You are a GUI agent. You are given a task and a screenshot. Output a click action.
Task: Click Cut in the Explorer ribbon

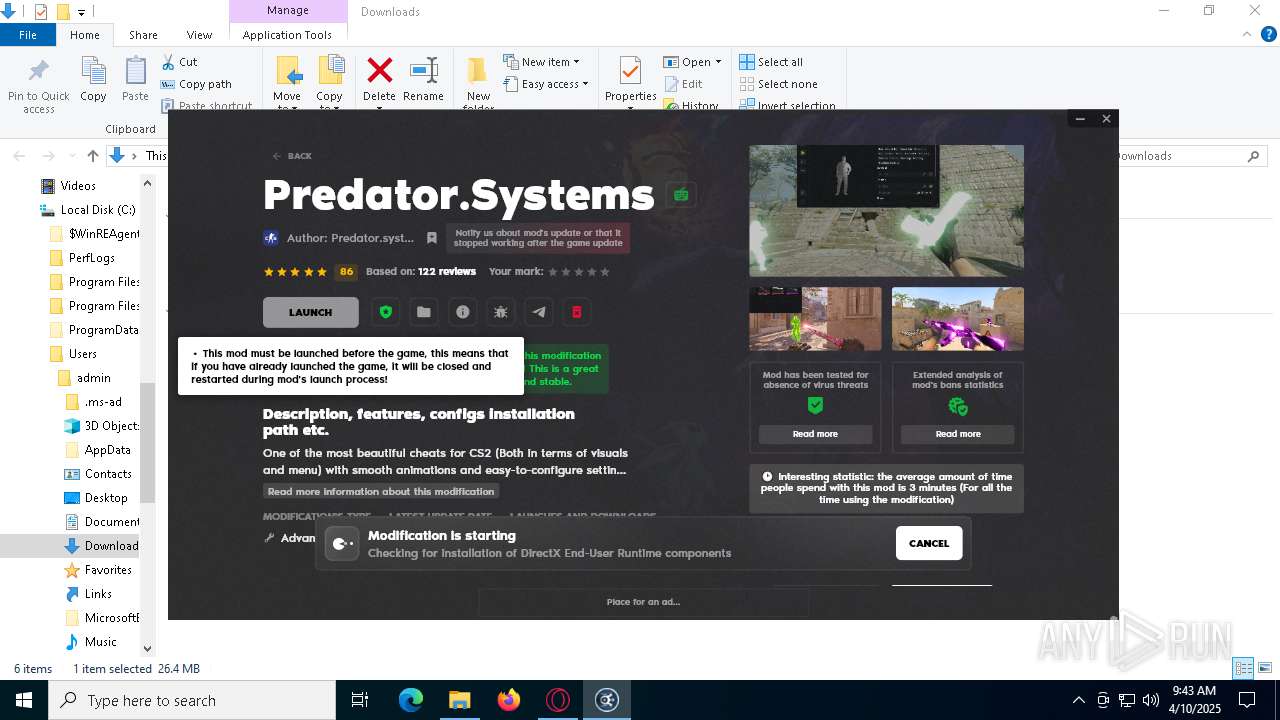click(x=179, y=62)
